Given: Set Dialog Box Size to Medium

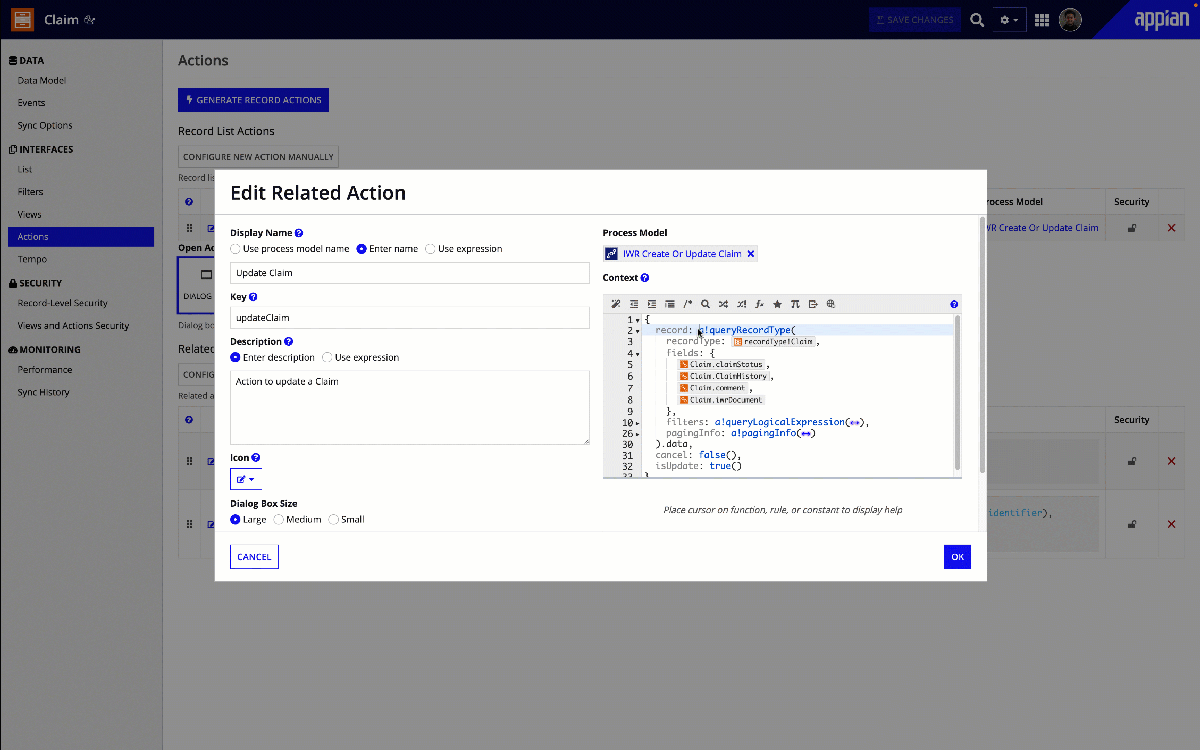Looking at the screenshot, I should tap(279, 520).
